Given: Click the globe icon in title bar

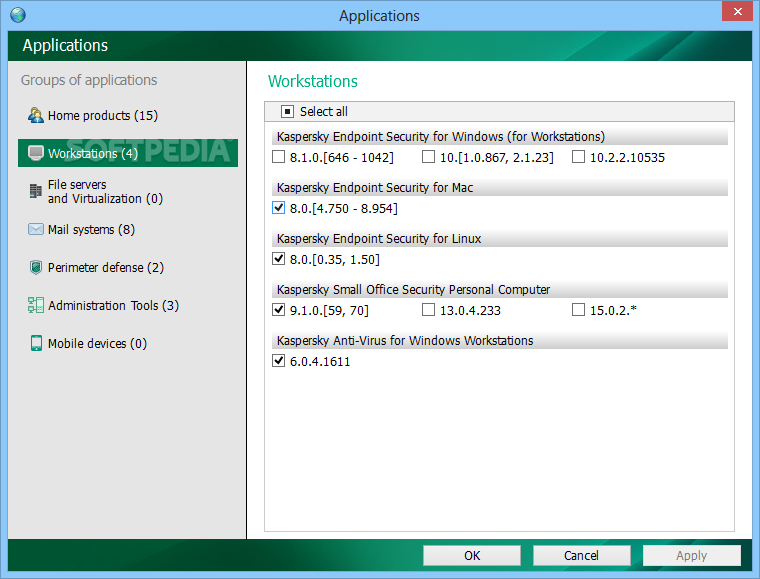Looking at the screenshot, I should 18,15.
